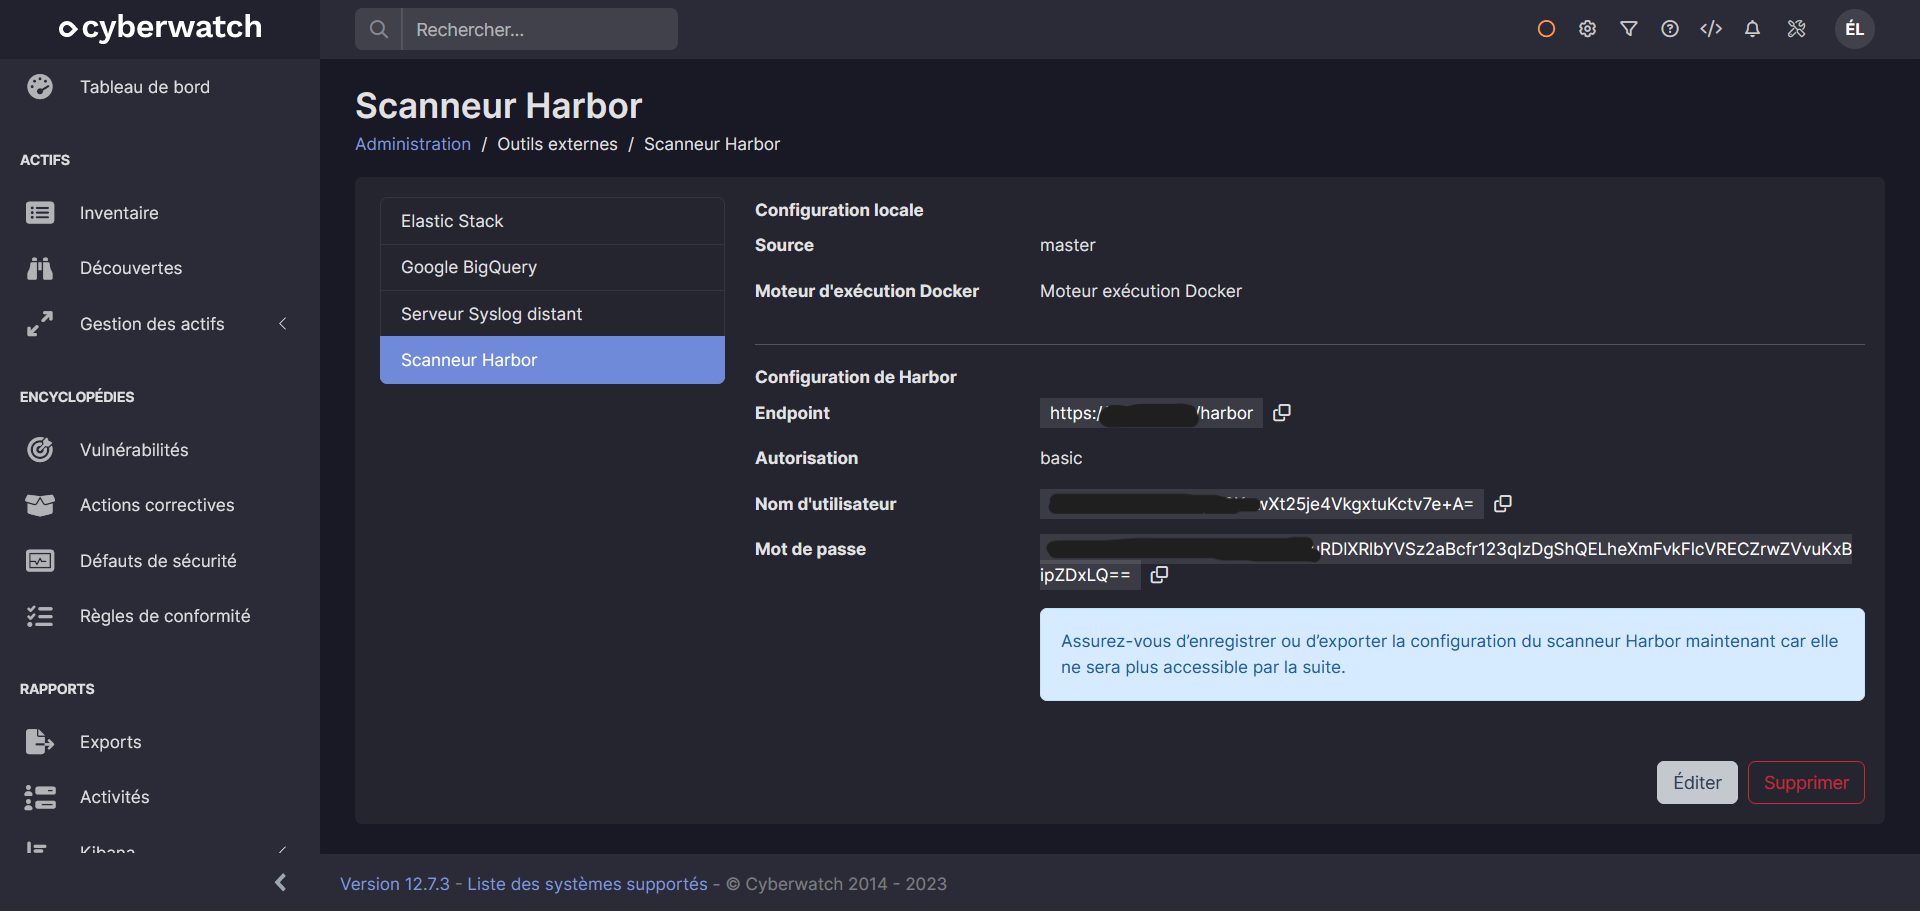
Task: Open Défauts de sécurité page
Action: click(158, 561)
